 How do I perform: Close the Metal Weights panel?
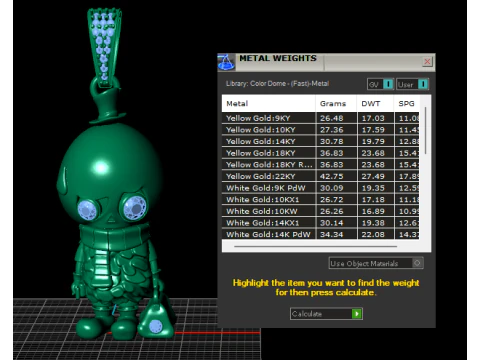pos(427,62)
